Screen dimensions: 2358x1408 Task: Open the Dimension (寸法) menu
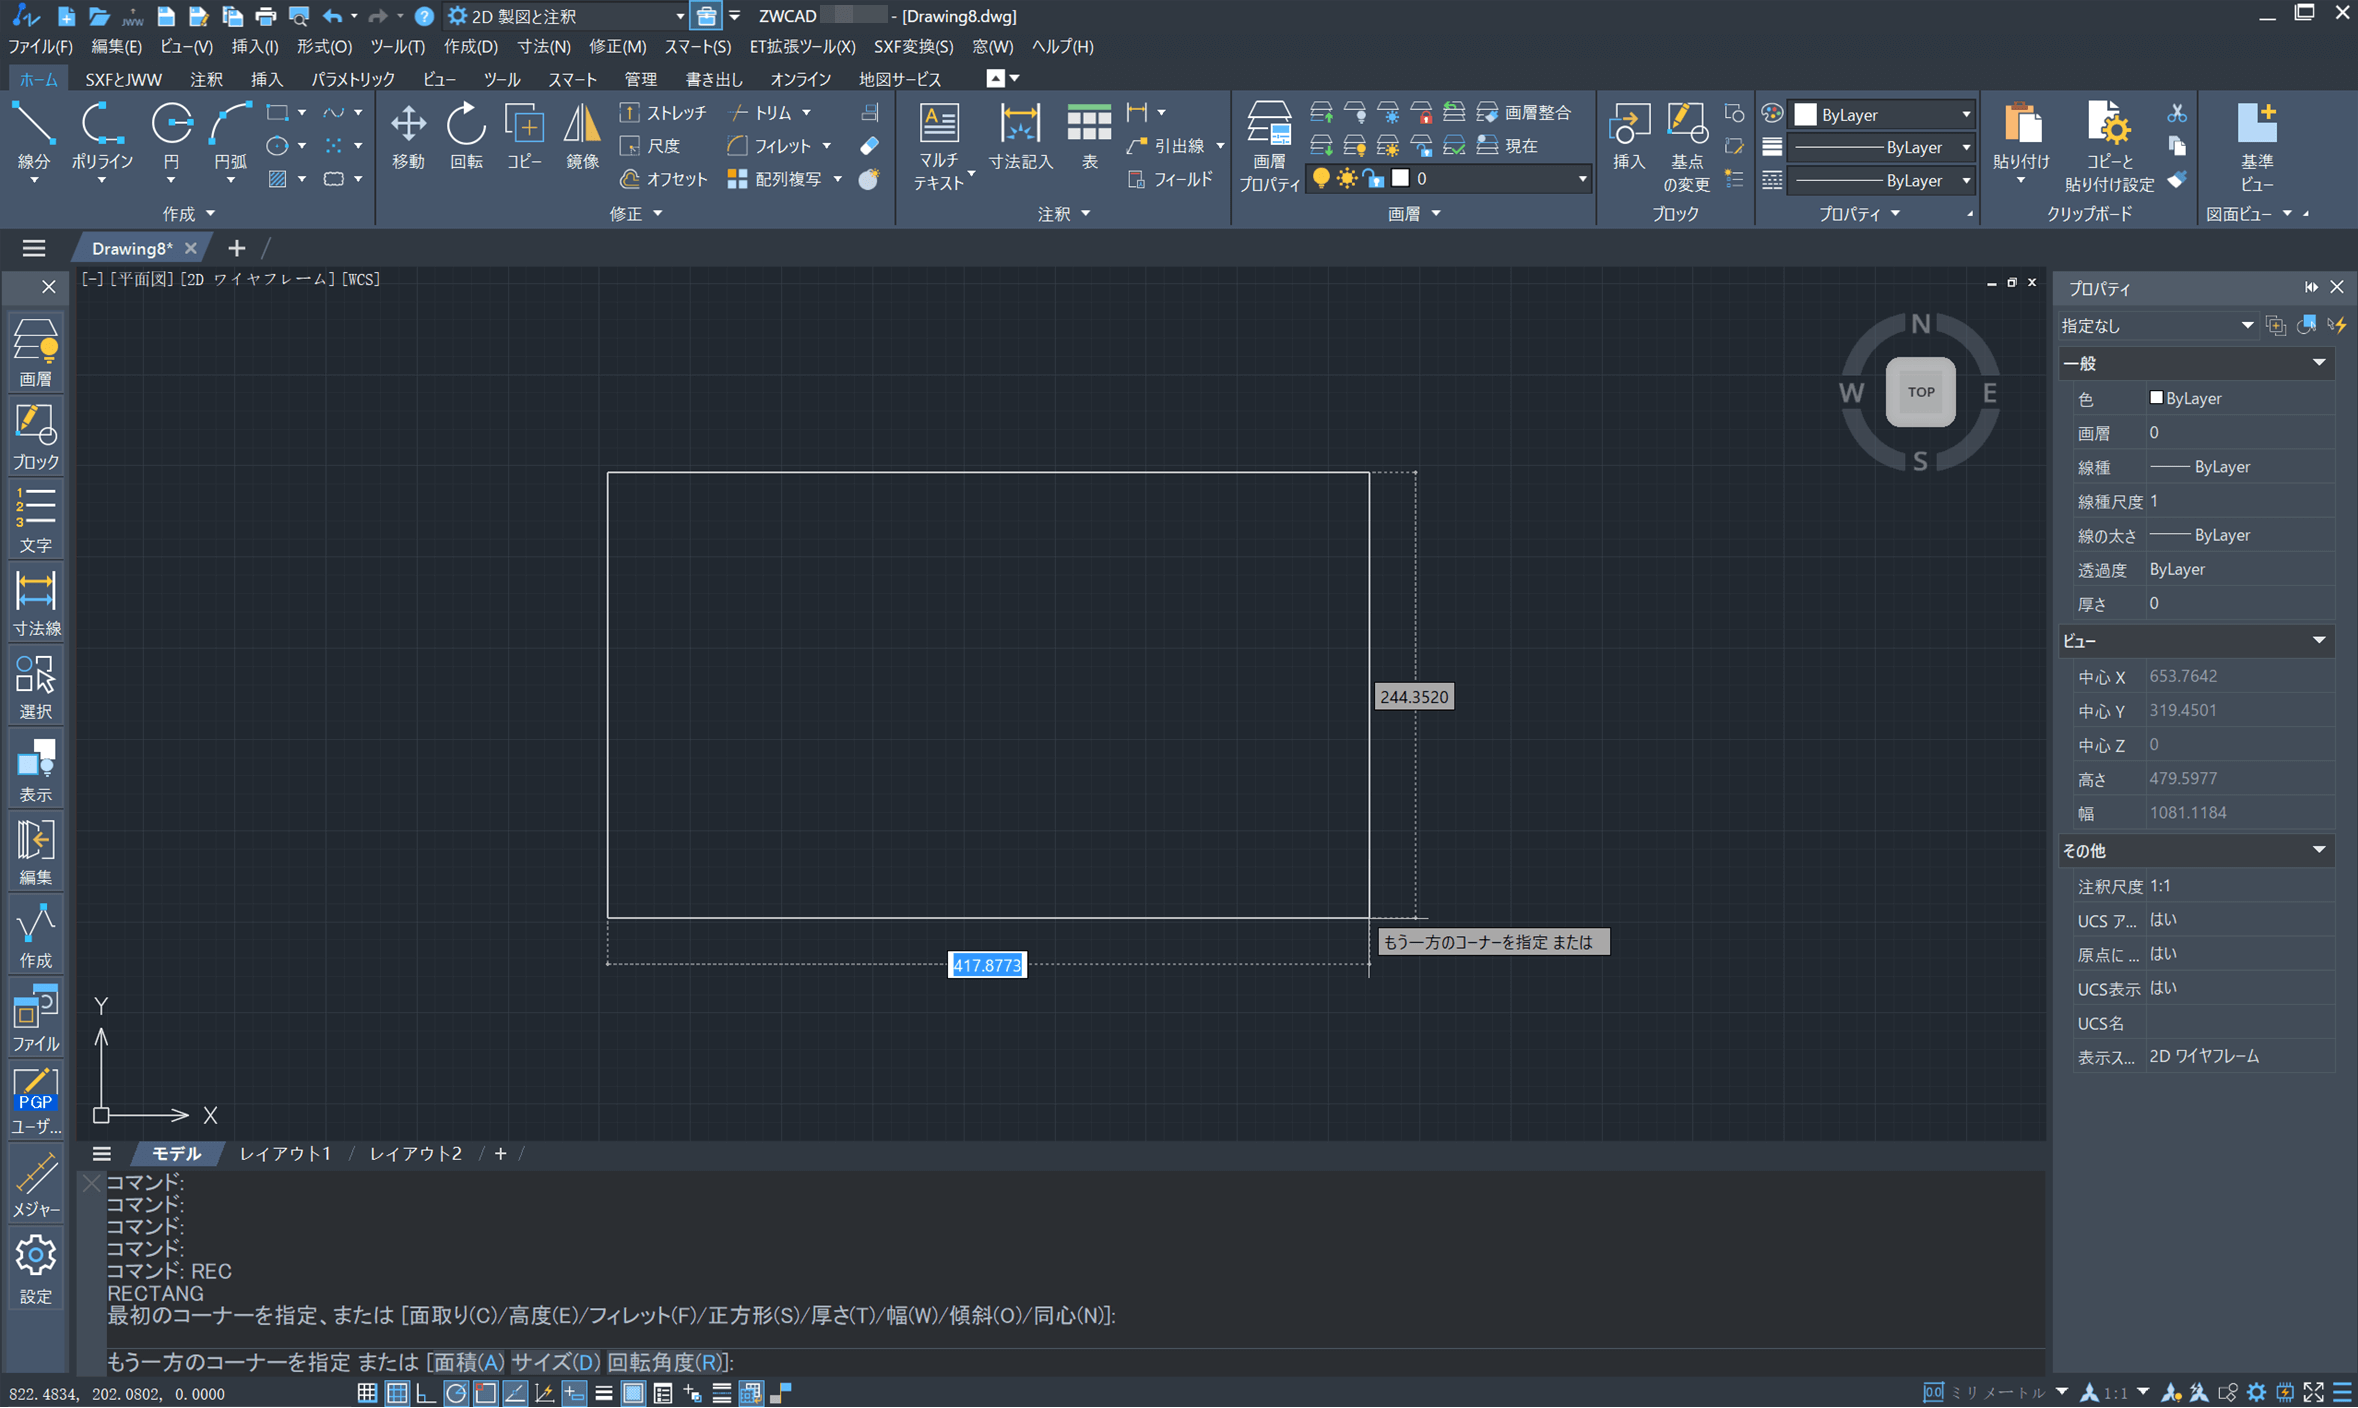point(544,47)
